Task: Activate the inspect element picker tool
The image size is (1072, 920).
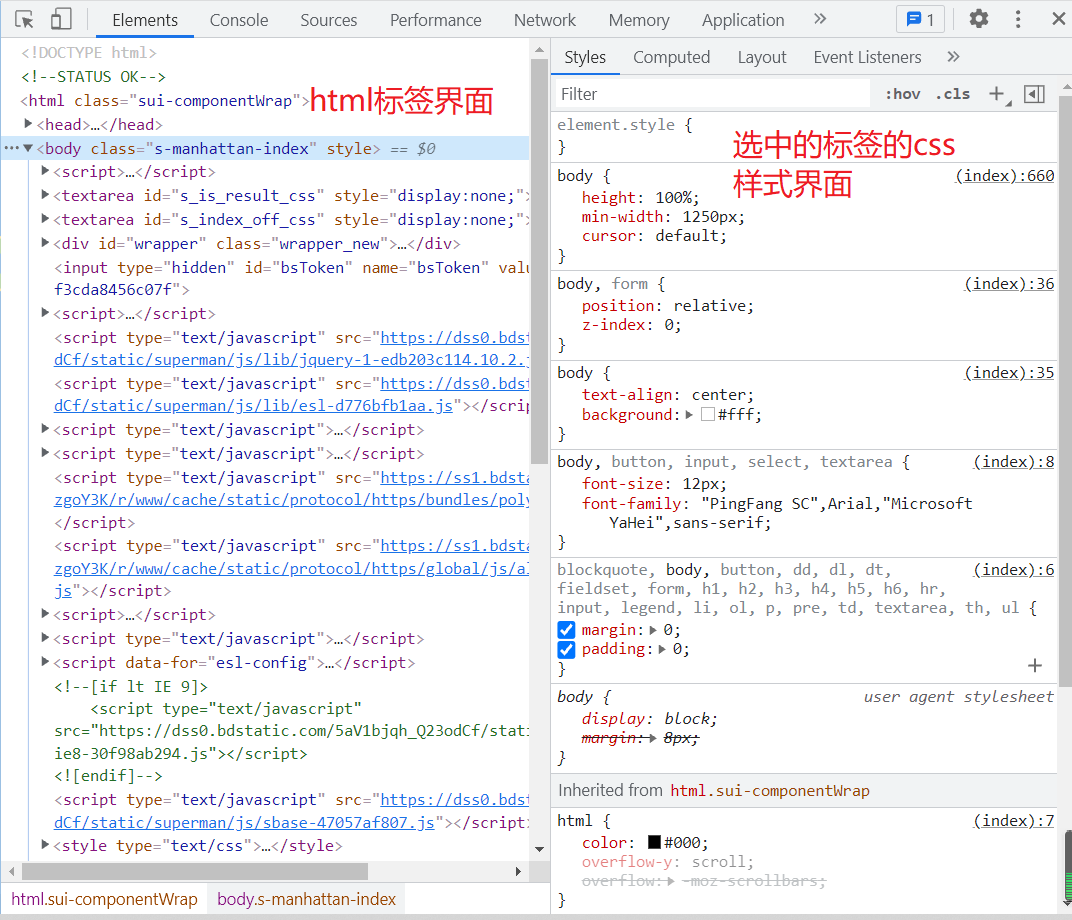Action: [x=26, y=19]
